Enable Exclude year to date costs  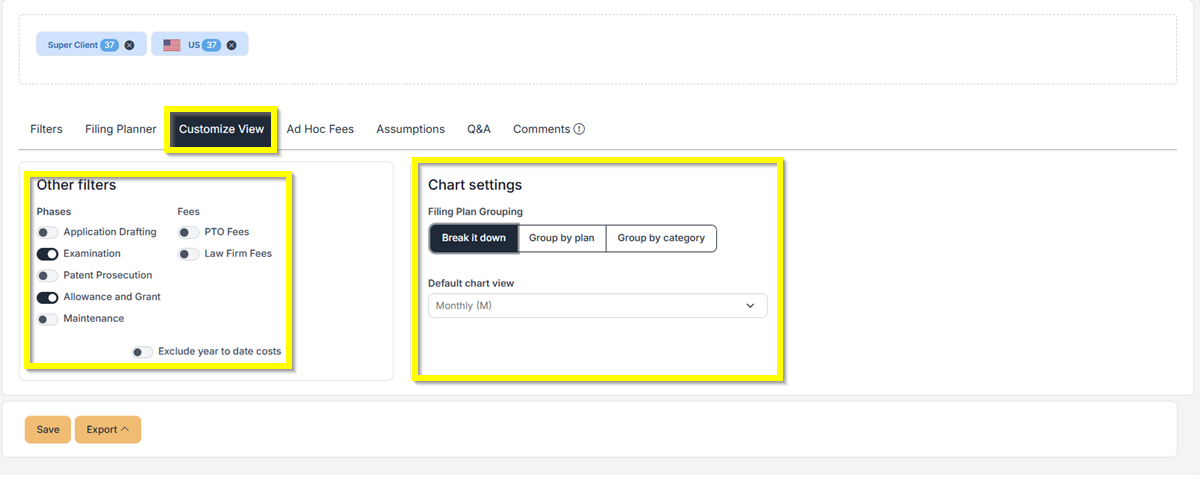click(x=142, y=352)
